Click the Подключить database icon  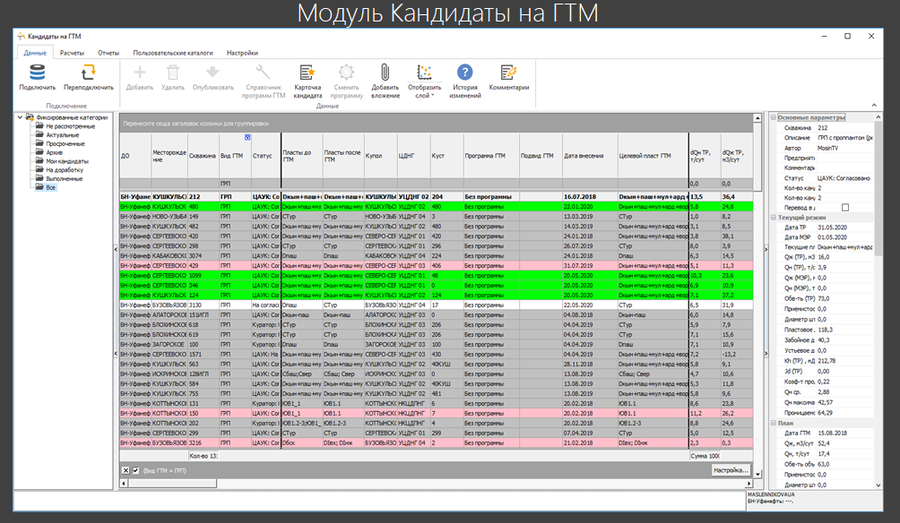pyautogui.click(x=37, y=72)
